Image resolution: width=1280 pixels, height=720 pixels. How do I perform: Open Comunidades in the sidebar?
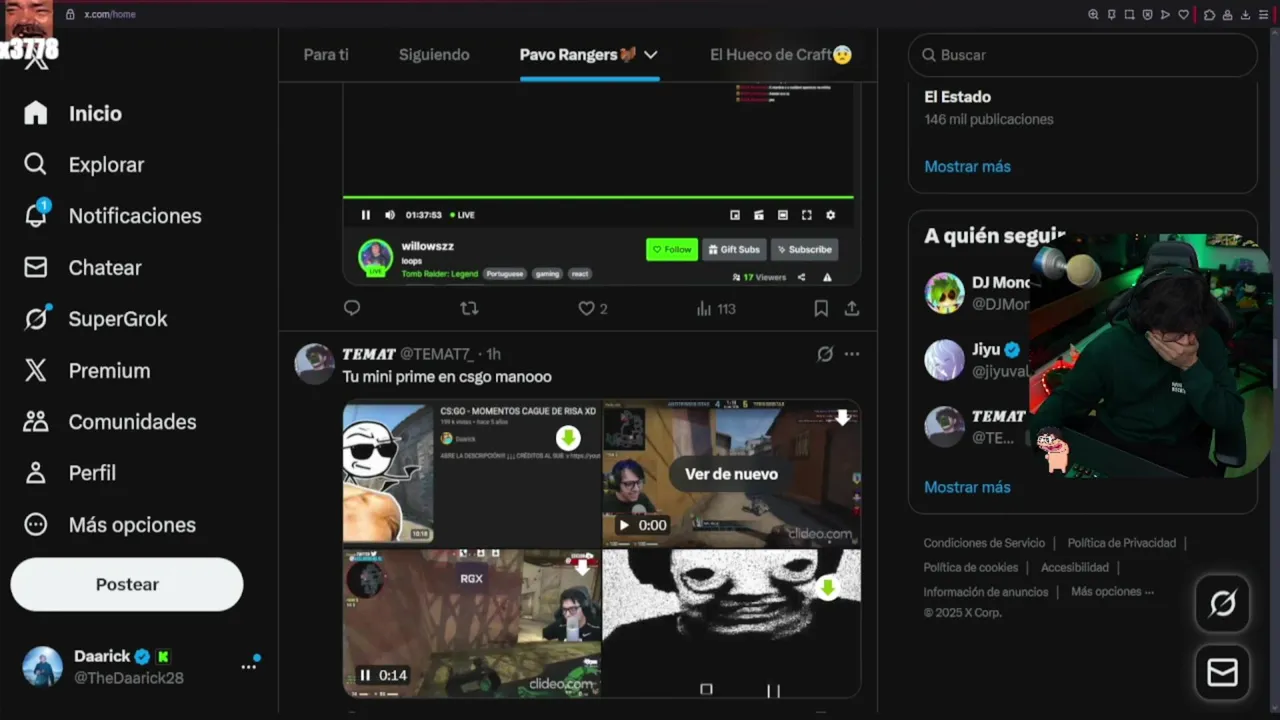click(109, 422)
